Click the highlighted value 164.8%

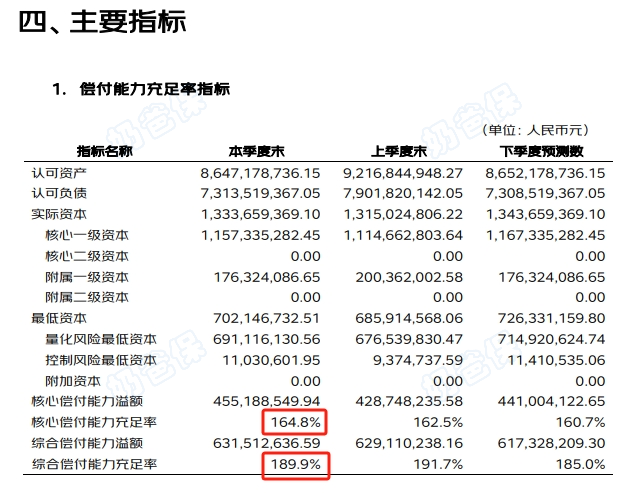[296, 422]
